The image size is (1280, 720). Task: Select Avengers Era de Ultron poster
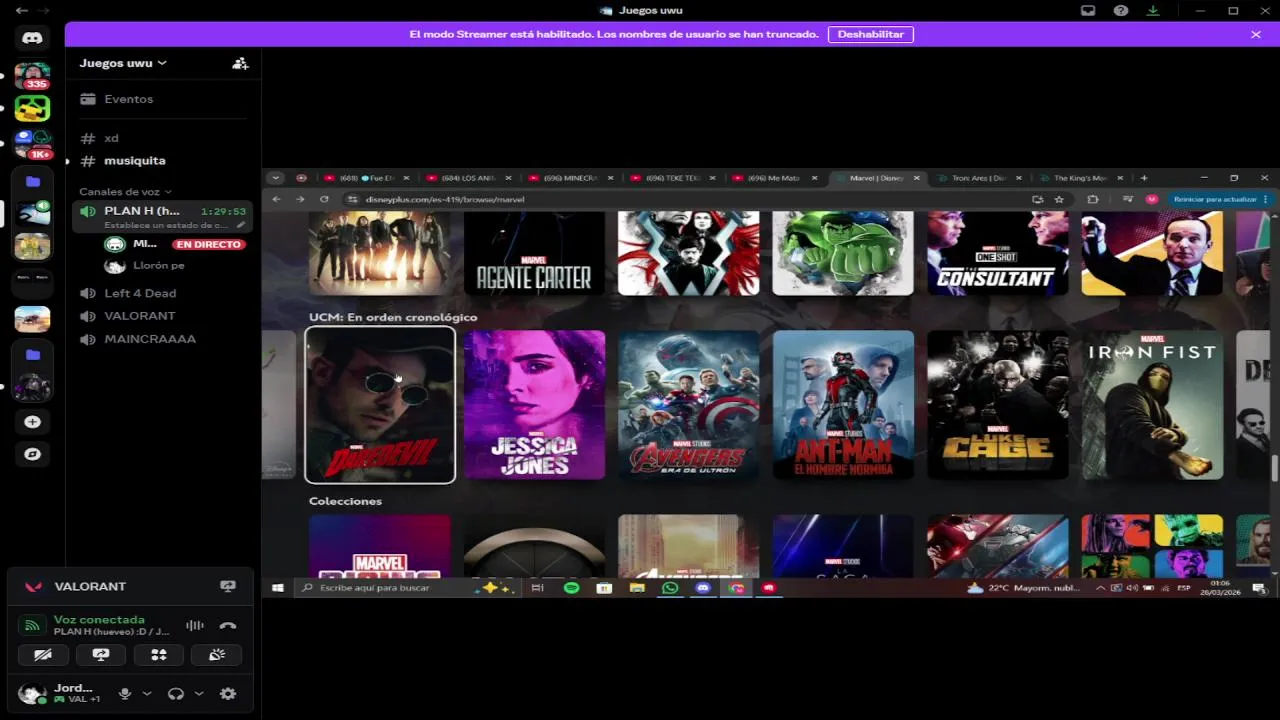click(688, 405)
